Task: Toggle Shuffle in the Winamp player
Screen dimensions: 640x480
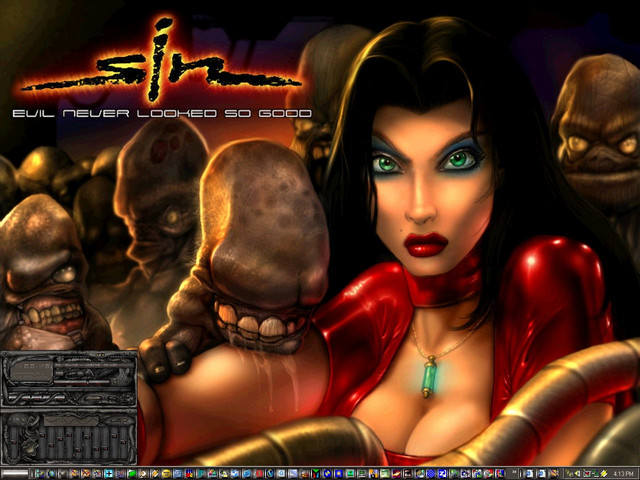Action: pyautogui.click(x=93, y=398)
